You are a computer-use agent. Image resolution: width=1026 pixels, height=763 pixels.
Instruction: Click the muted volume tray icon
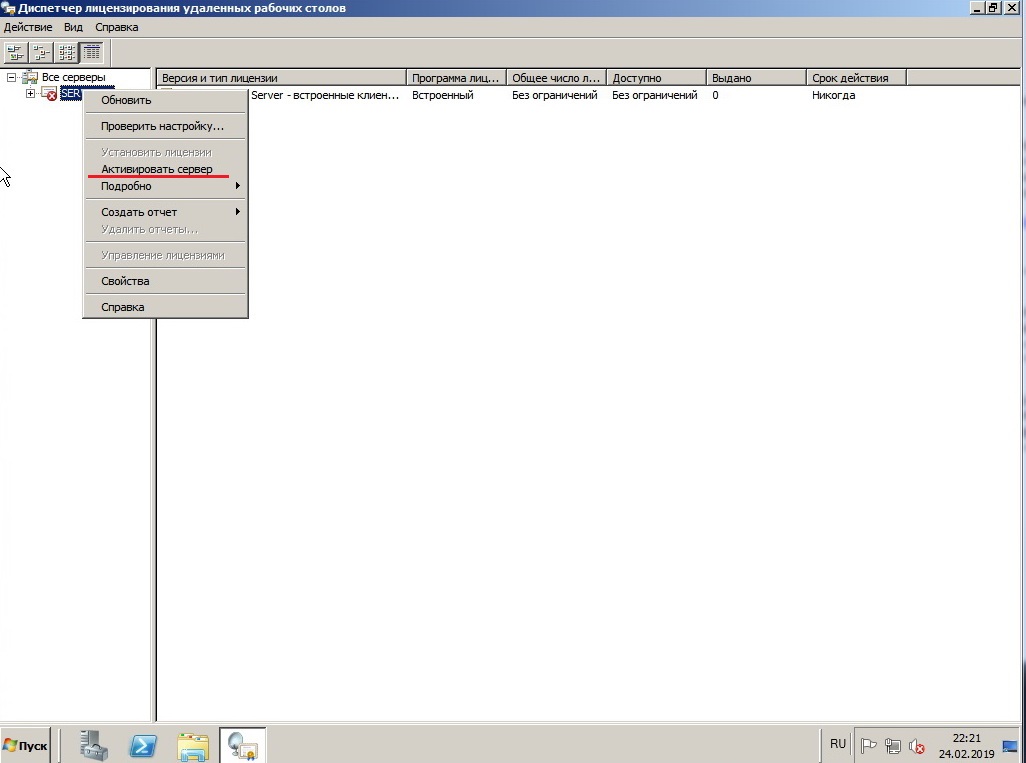coord(917,746)
